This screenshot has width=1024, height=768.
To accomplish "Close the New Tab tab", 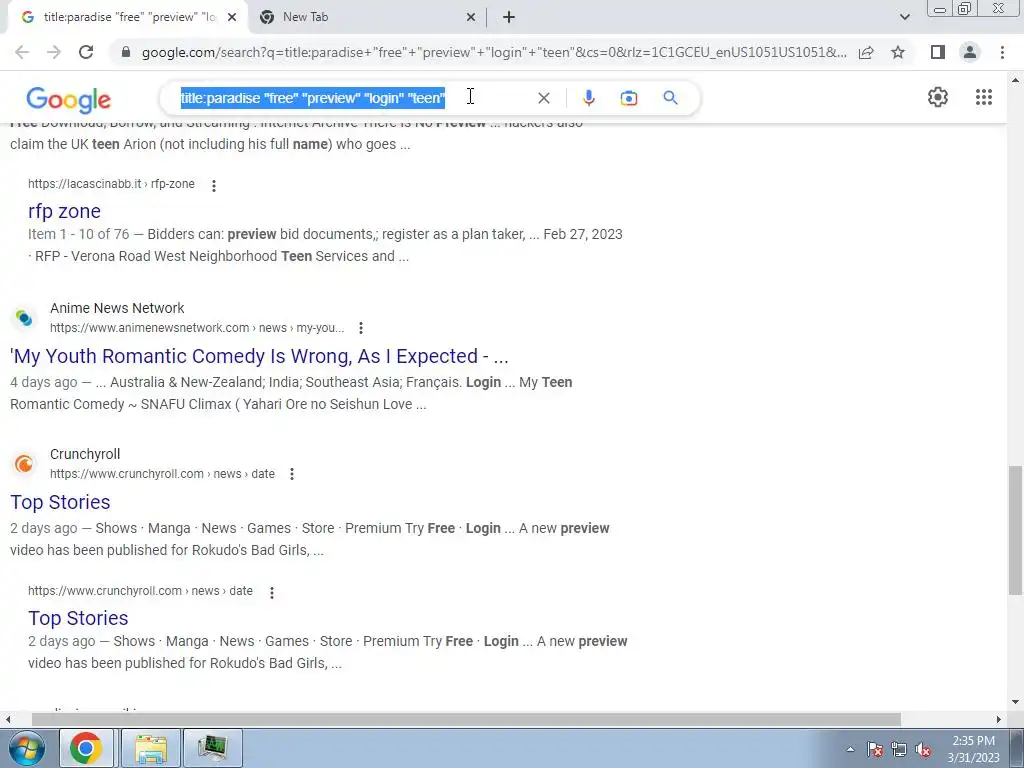I will 471,17.
